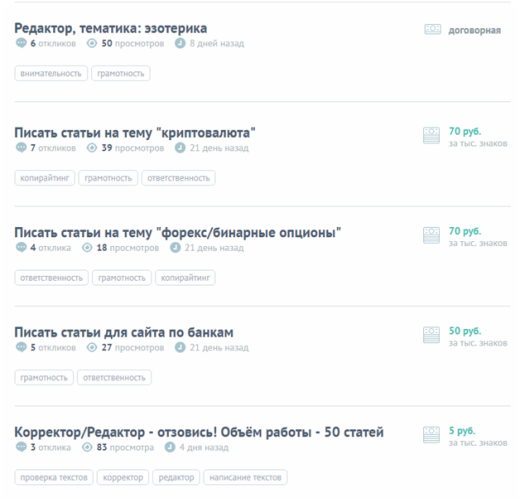Select the 'ответственность' tag under the банкам job
The width and height of the screenshot is (520, 503).
[114, 378]
